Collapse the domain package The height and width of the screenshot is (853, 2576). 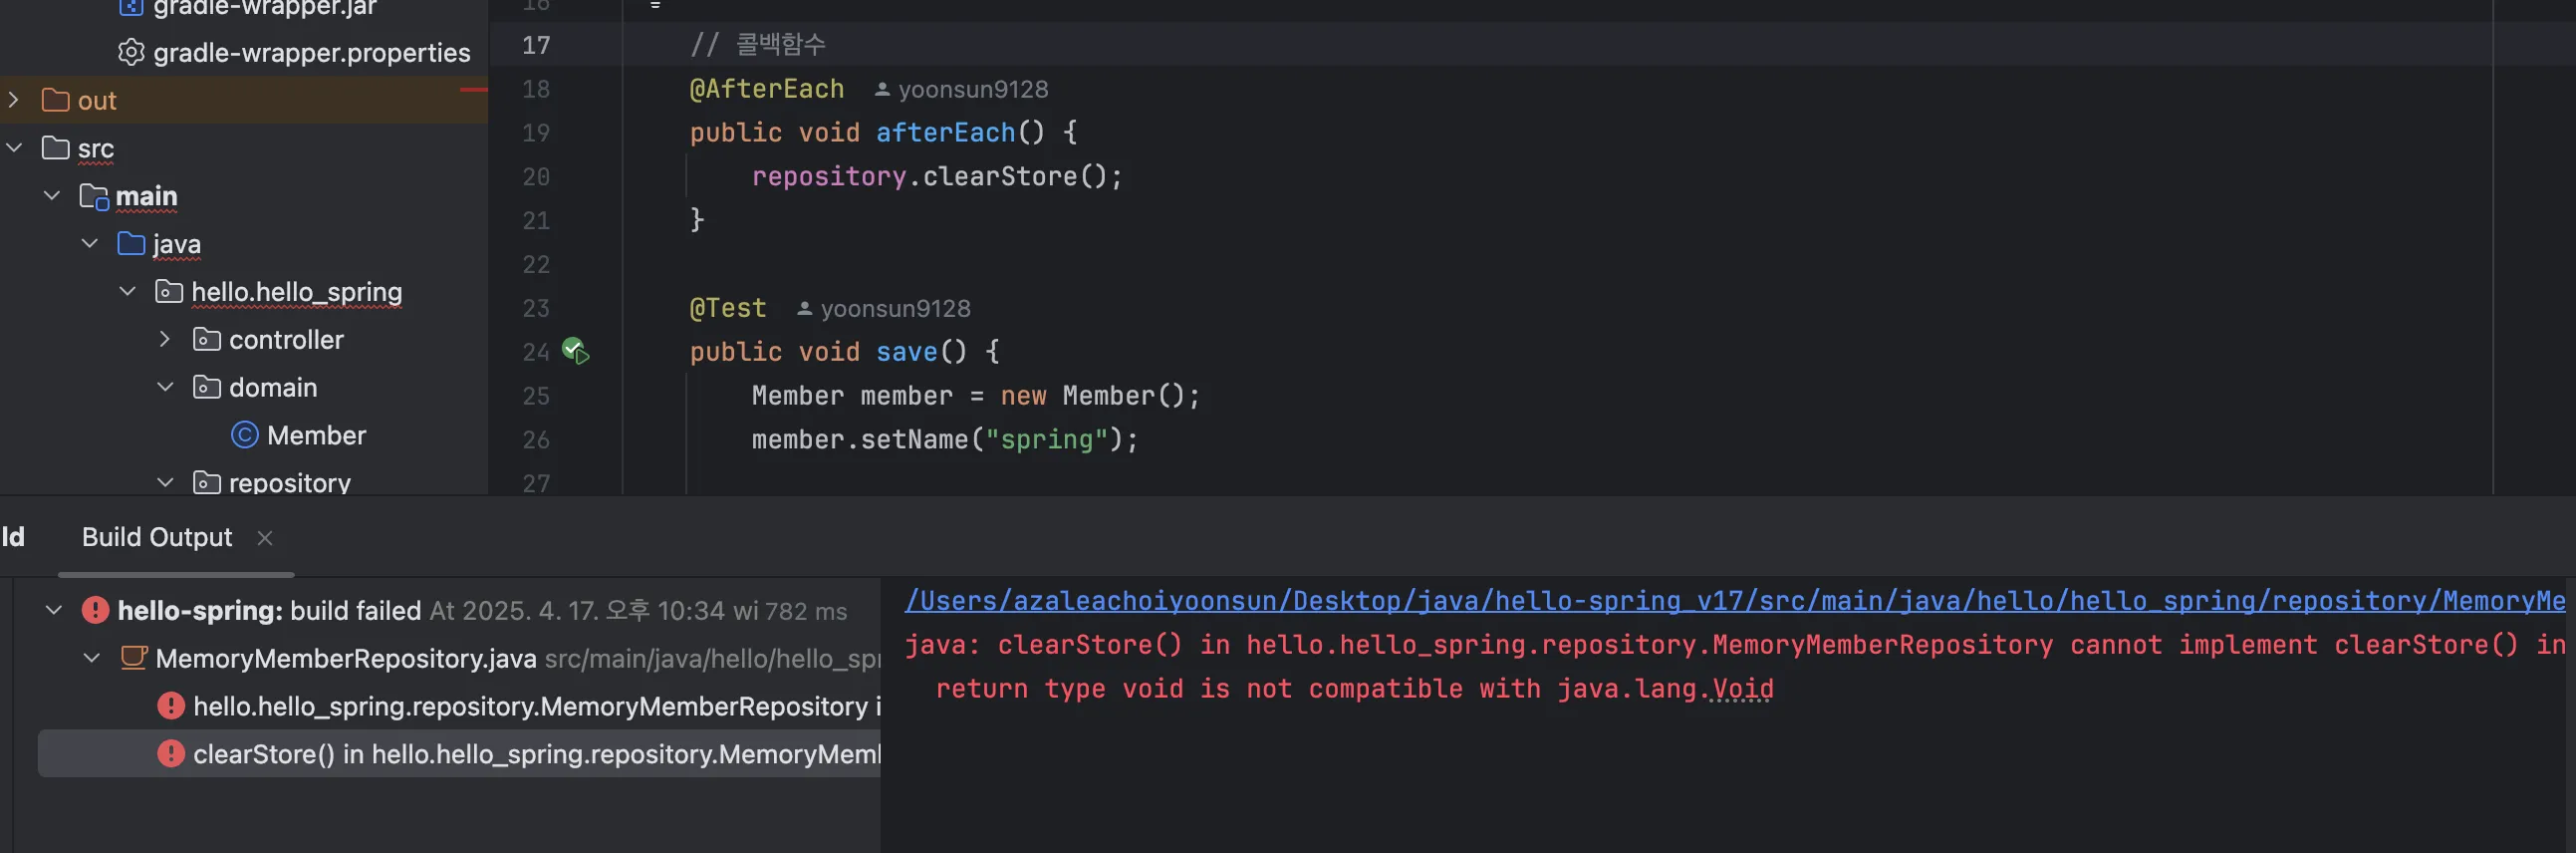pyautogui.click(x=166, y=387)
